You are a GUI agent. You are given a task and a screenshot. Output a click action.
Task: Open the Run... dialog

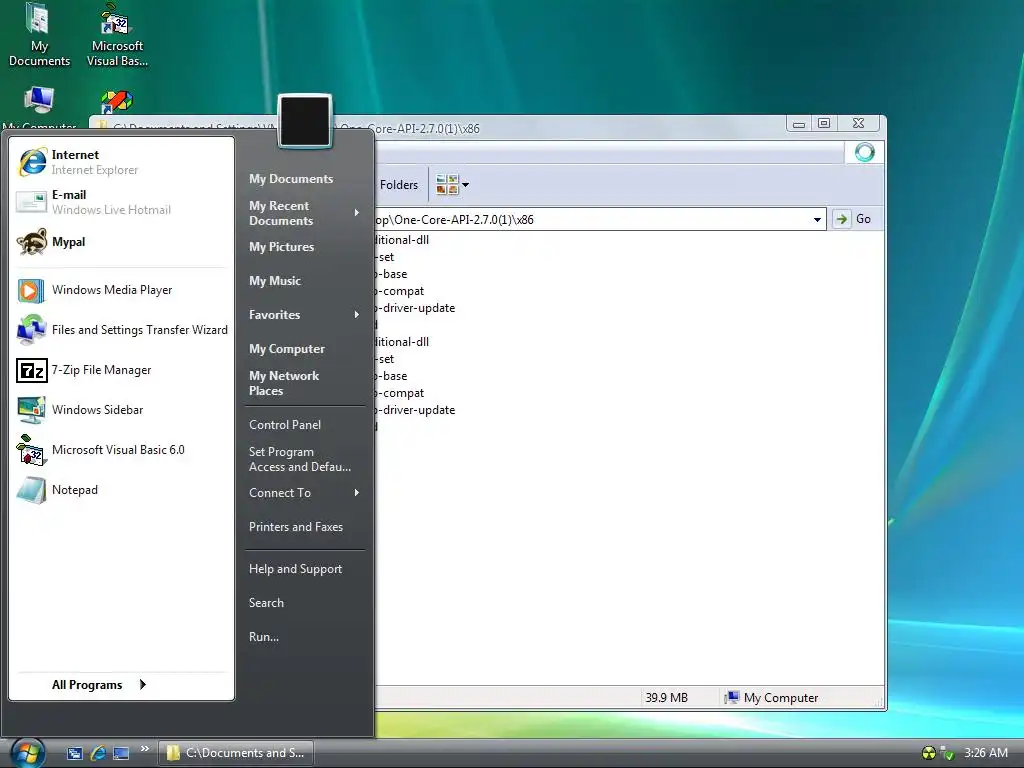264,637
